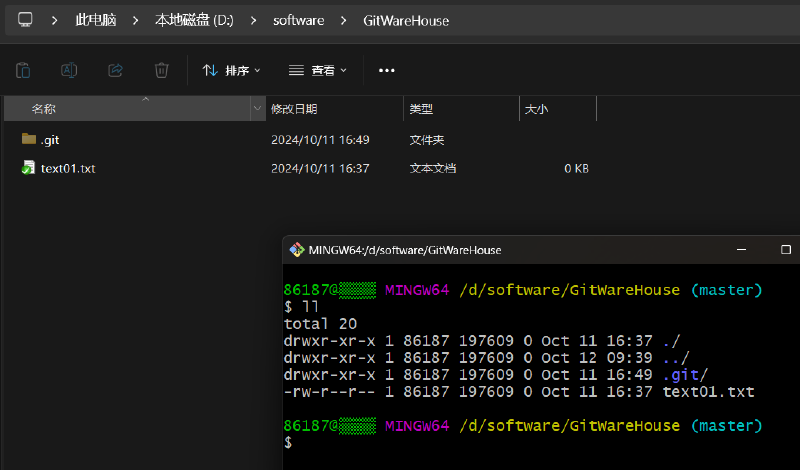Open the 排序 sort dropdown

pos(231,70)
